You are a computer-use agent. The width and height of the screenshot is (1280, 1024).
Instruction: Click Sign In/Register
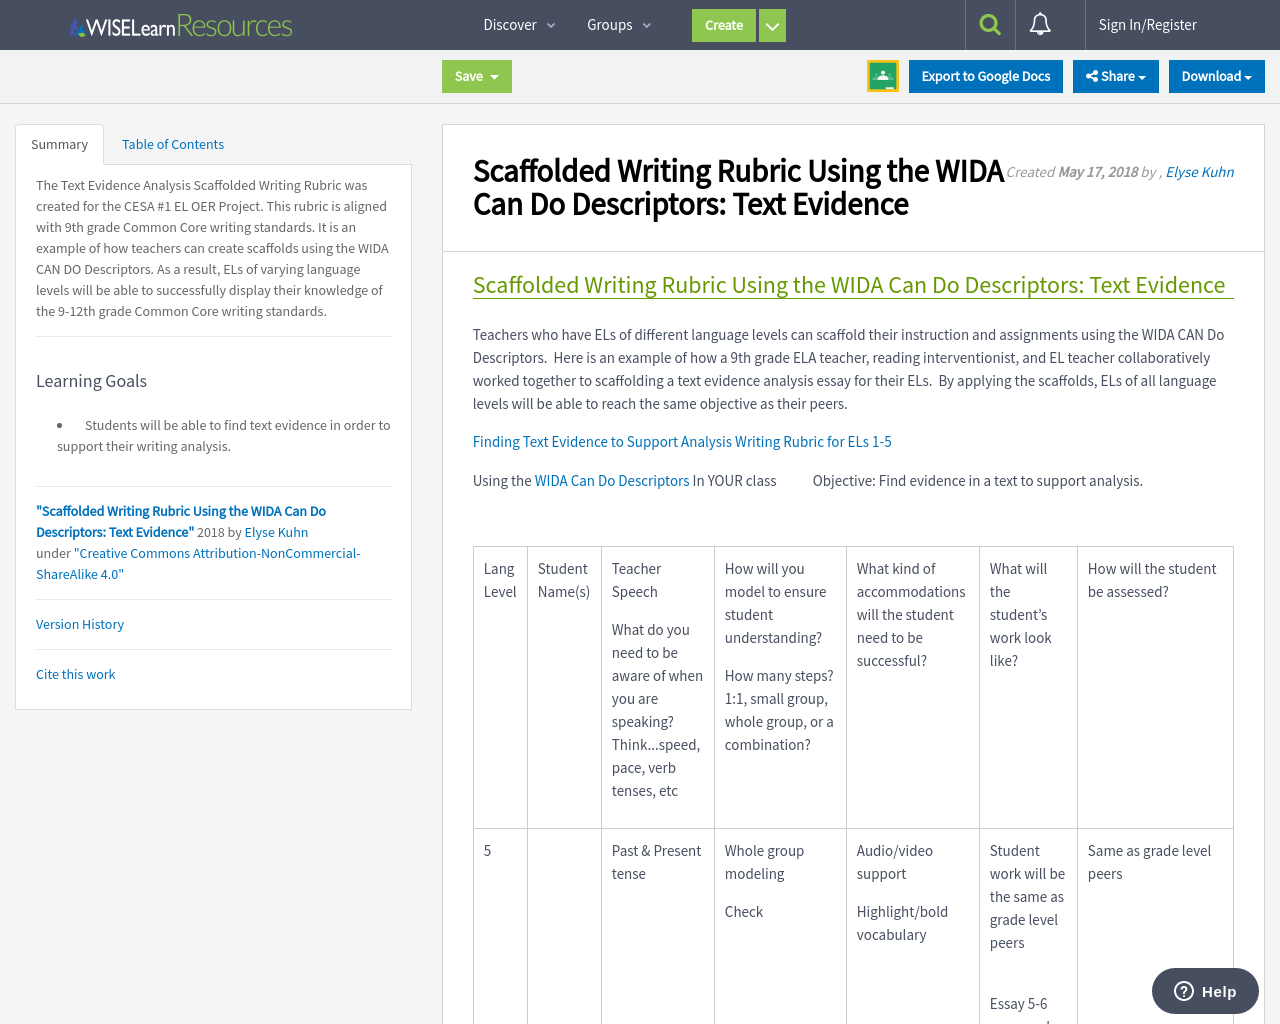[x=1147, y=24]
